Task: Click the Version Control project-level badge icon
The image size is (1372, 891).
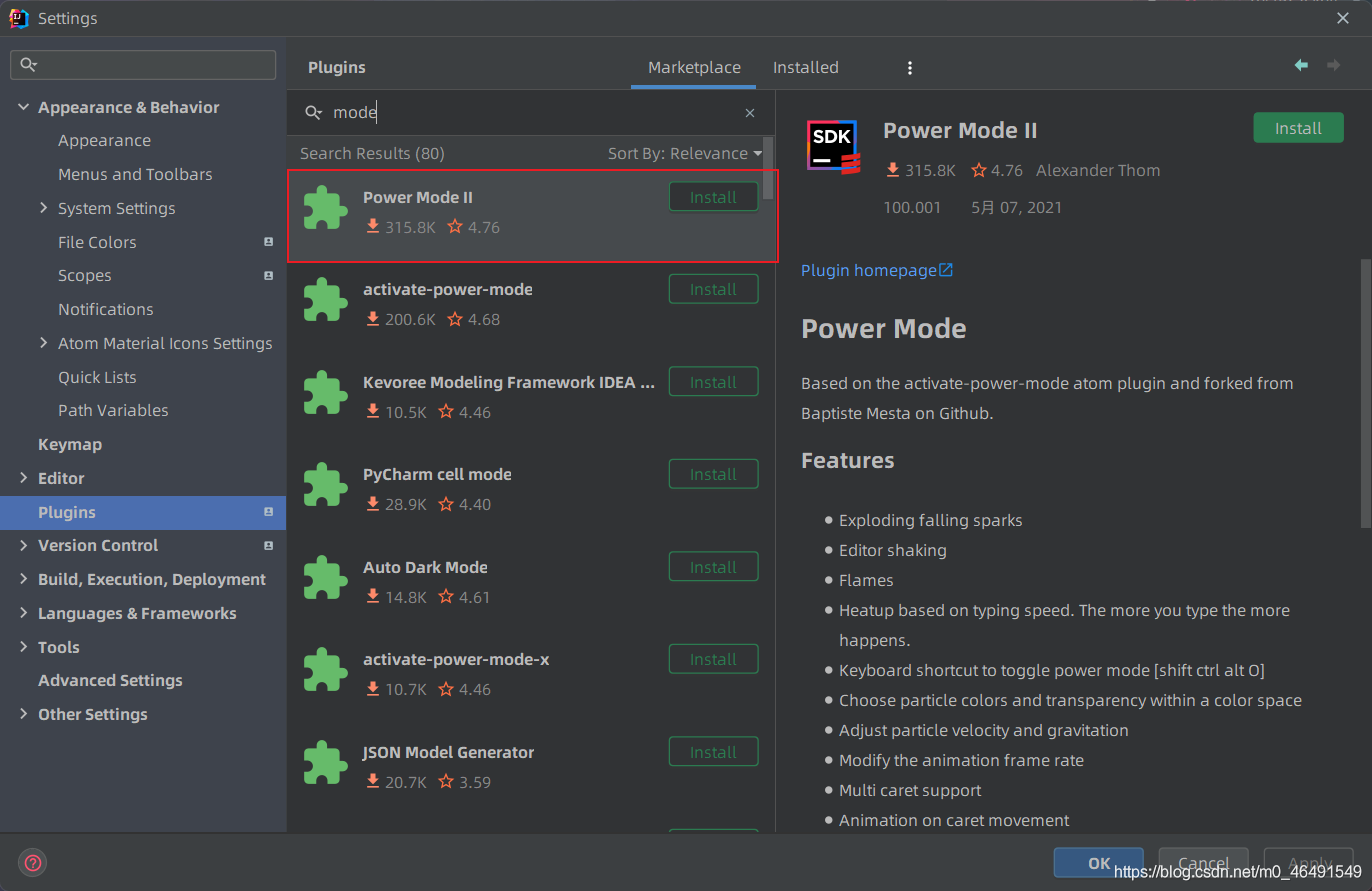Action: (x=268, y=545)
